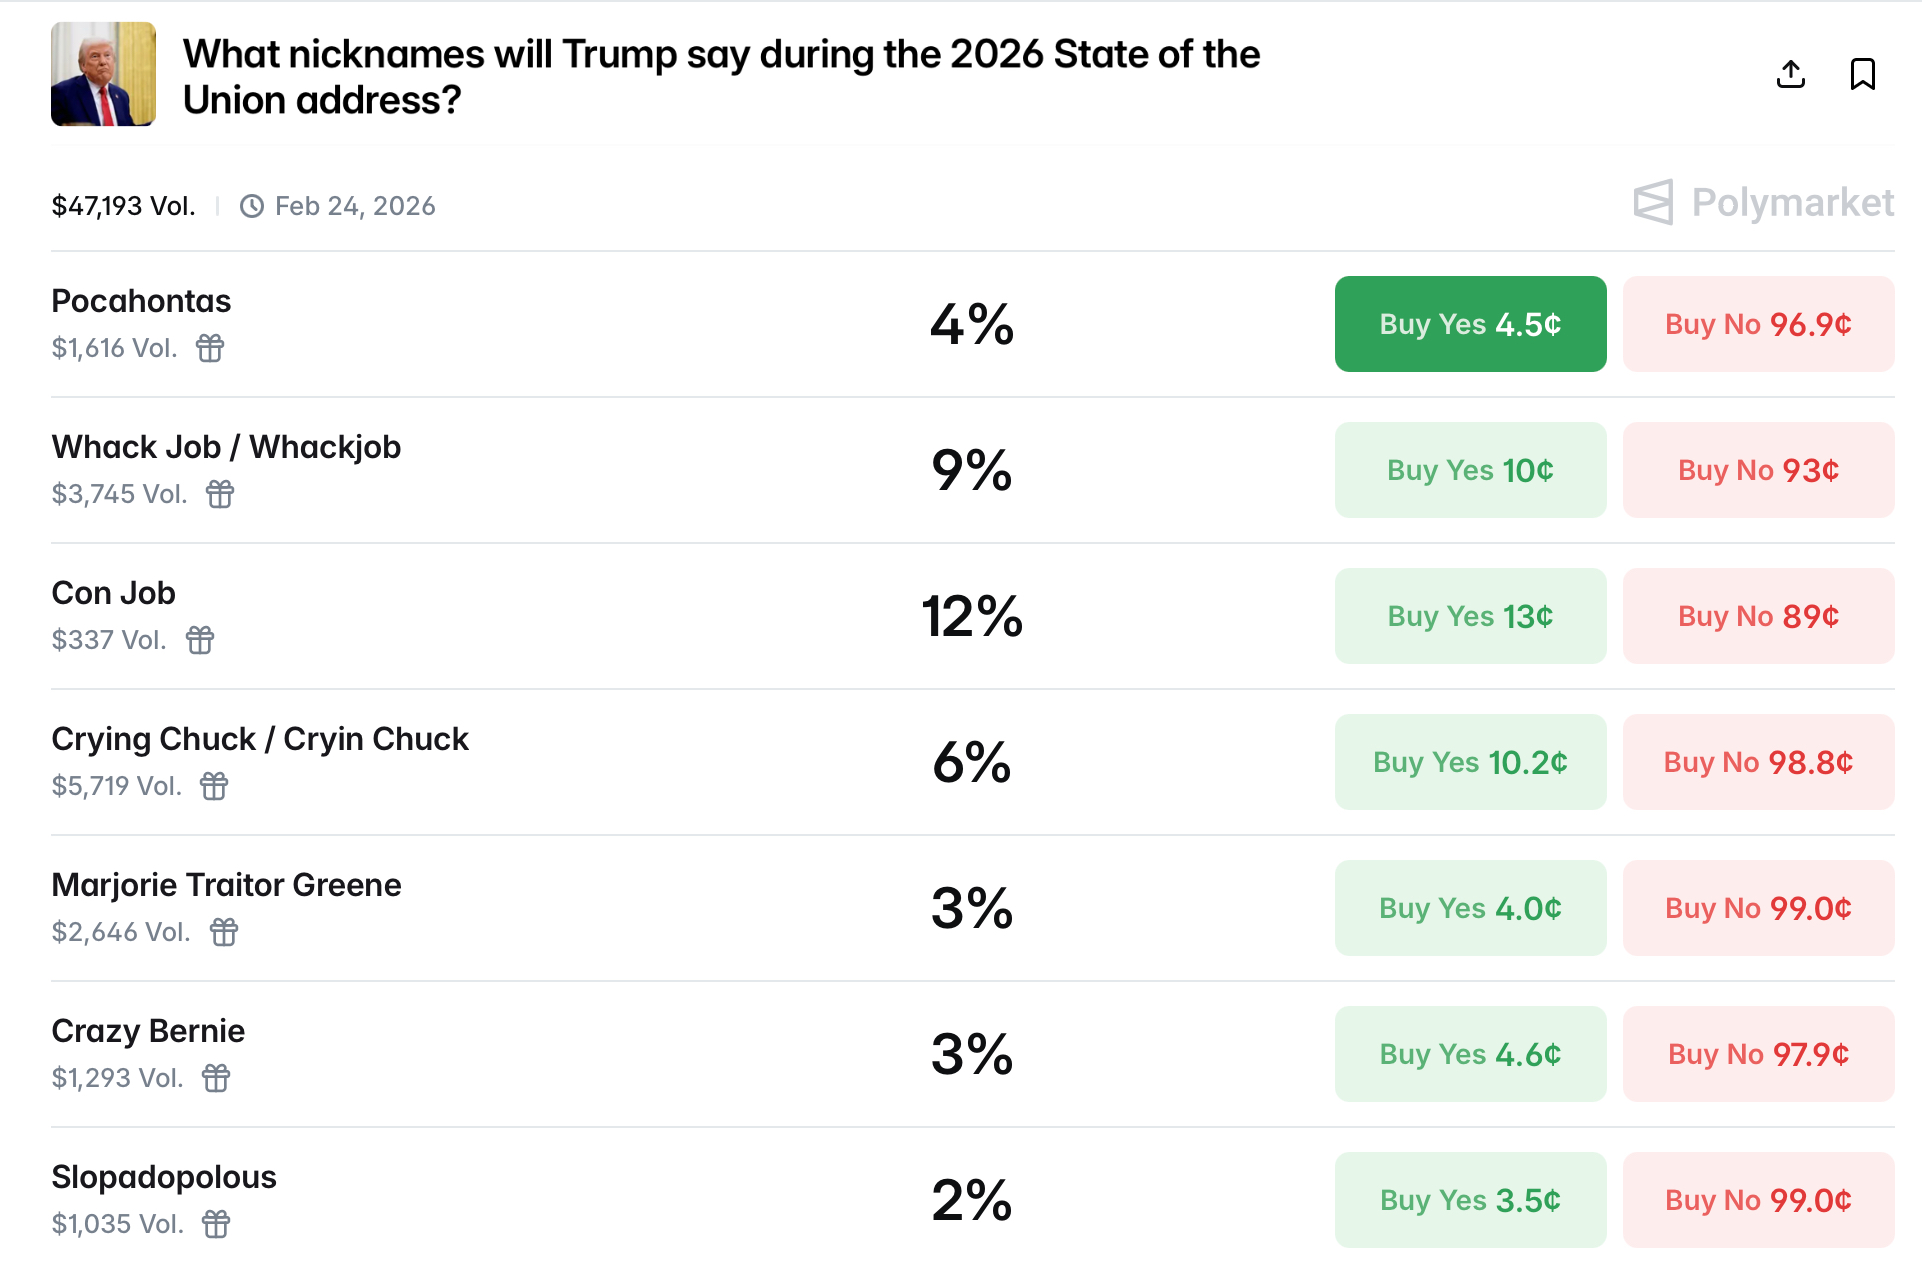Viewport: 1922px width, 1266px height.
Task: Click Buy No 97.9¢ for Crazy Bernie
Action: 1758,1054
